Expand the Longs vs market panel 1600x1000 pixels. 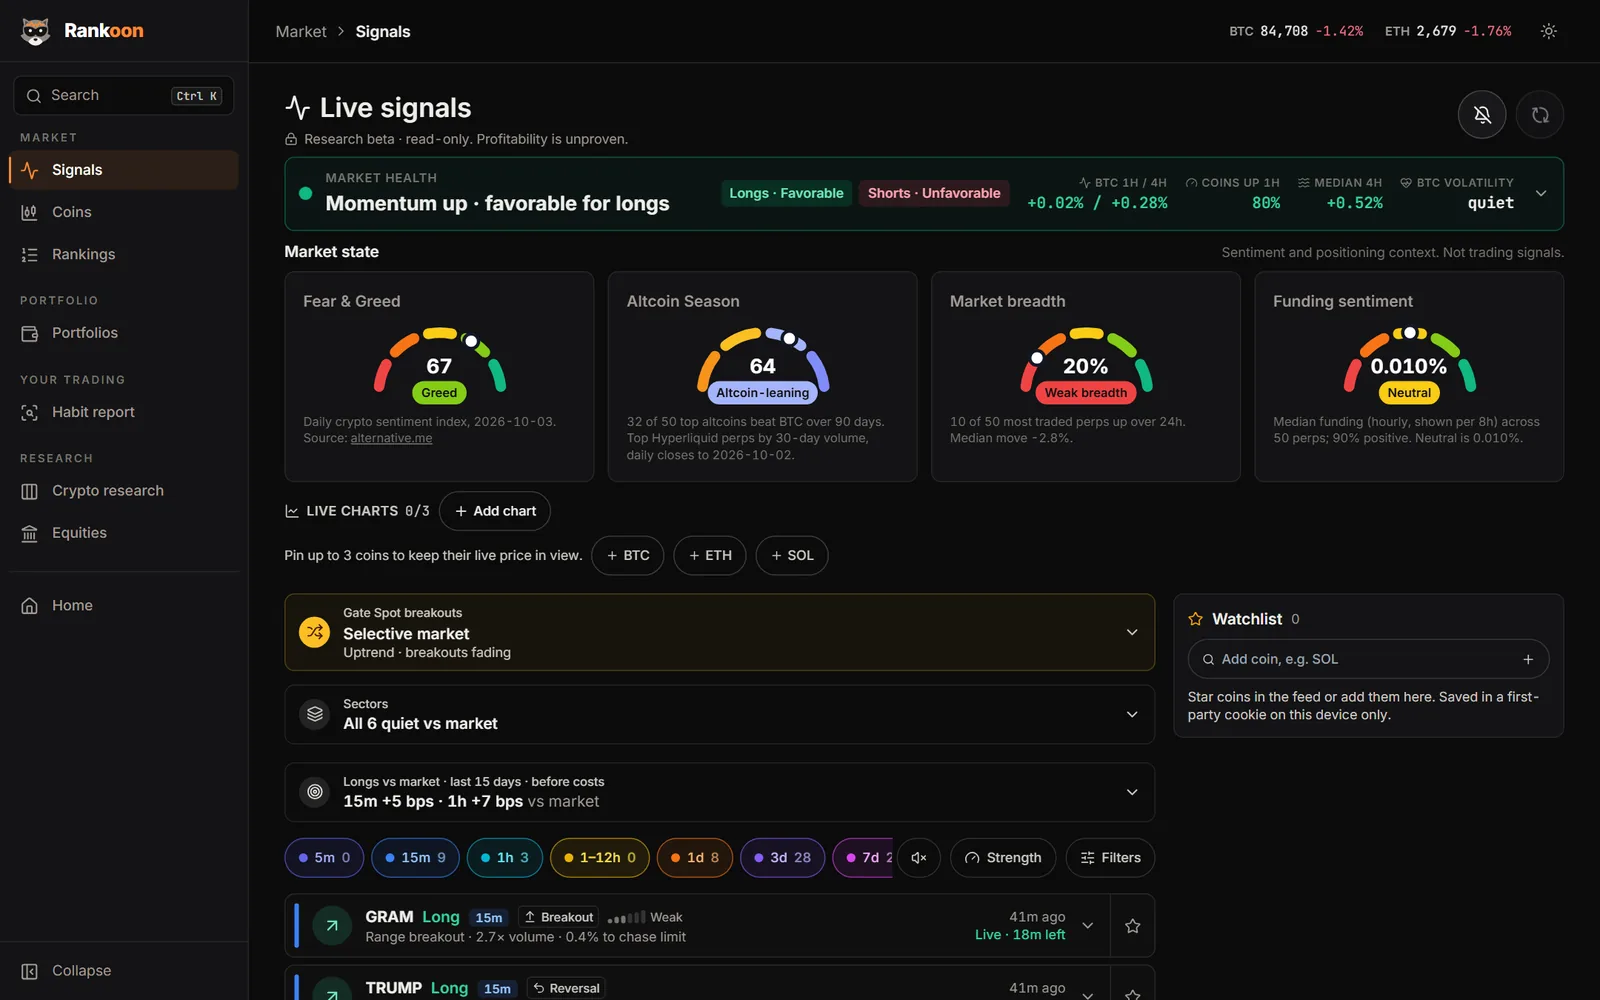(x=720, y=792)
